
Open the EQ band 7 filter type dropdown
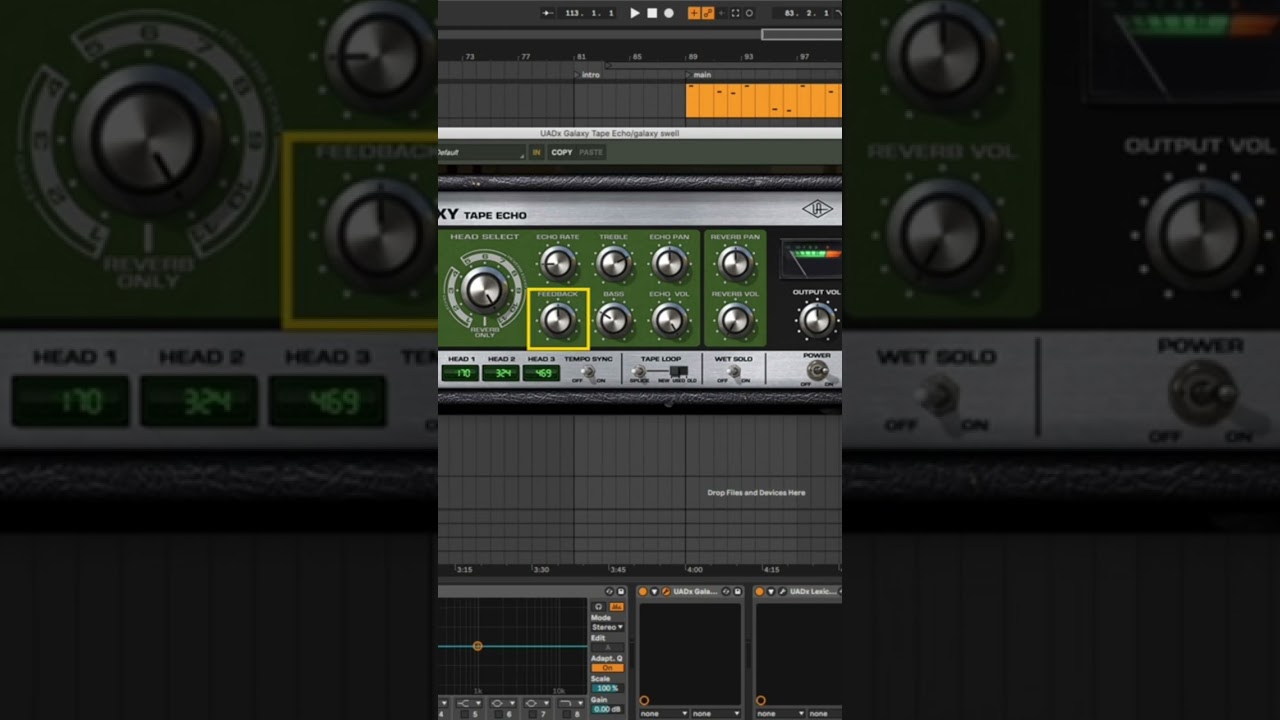pos(537,703)
